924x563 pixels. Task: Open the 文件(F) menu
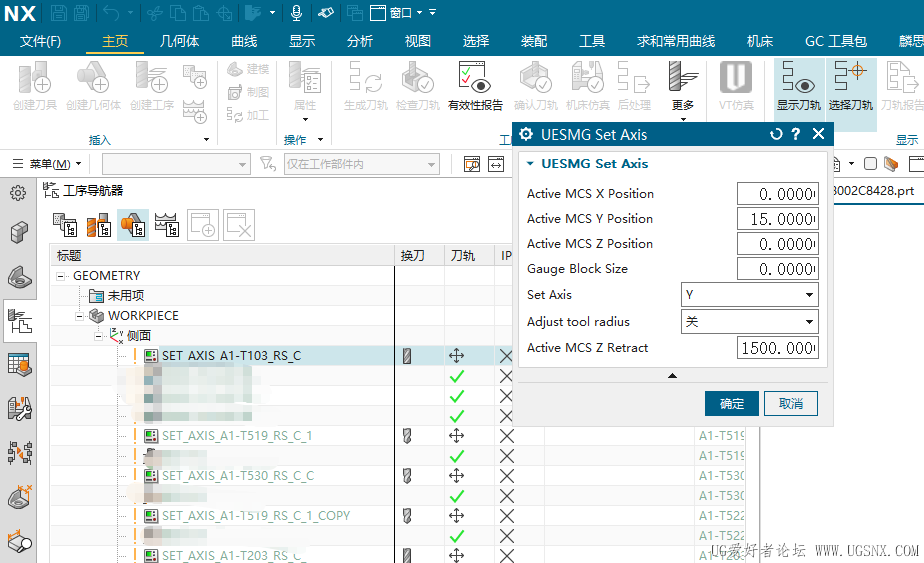pos(40,41)
